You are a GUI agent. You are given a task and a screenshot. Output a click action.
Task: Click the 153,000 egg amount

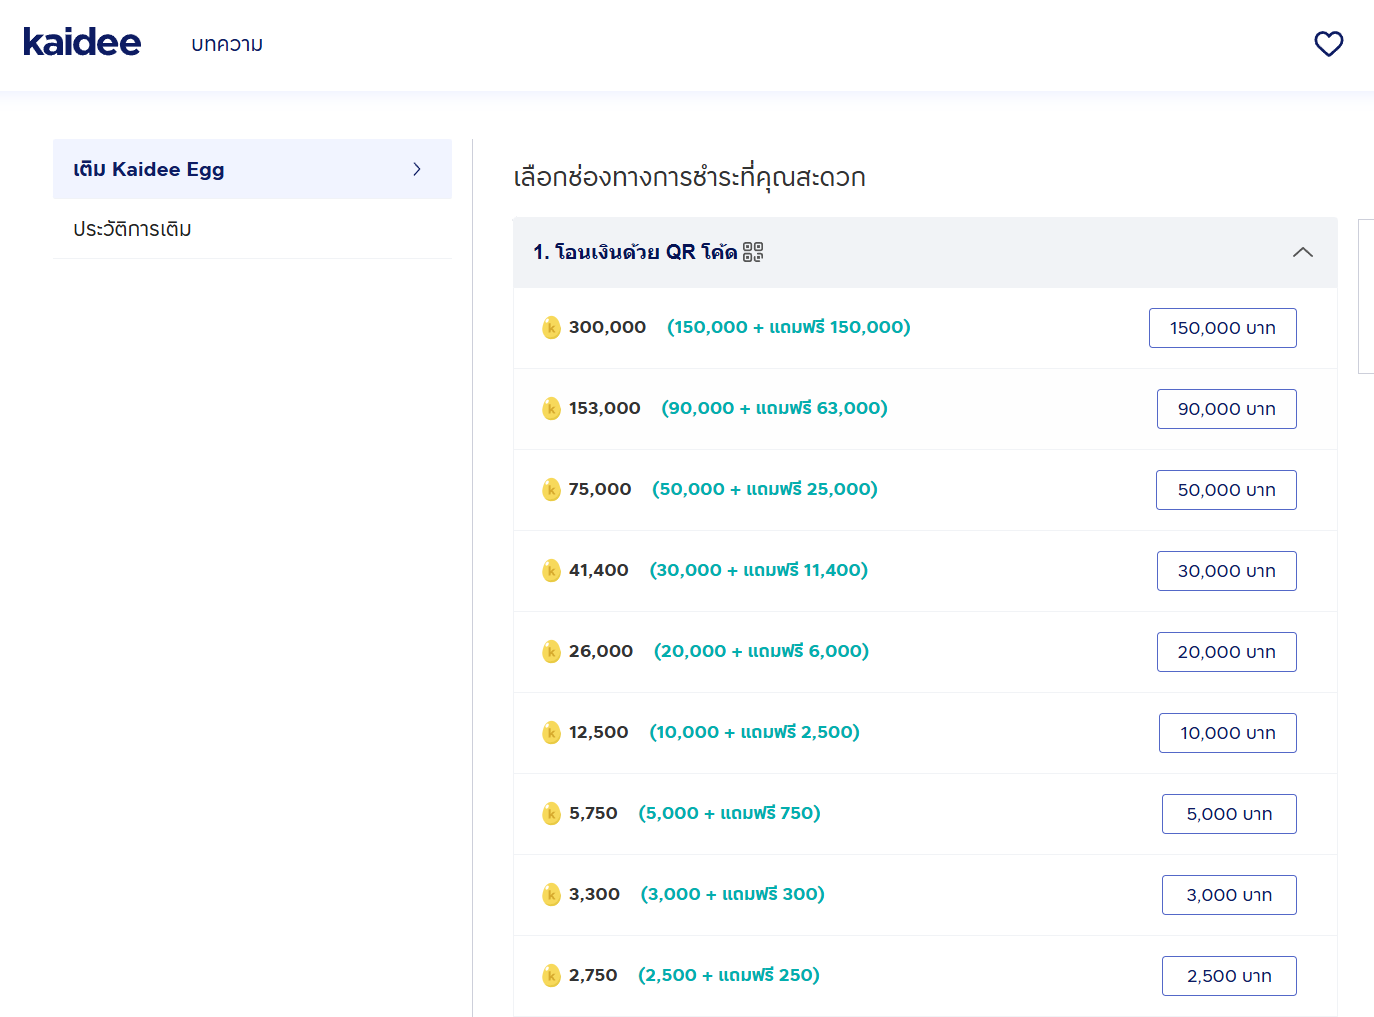click(x=605, y=408)
